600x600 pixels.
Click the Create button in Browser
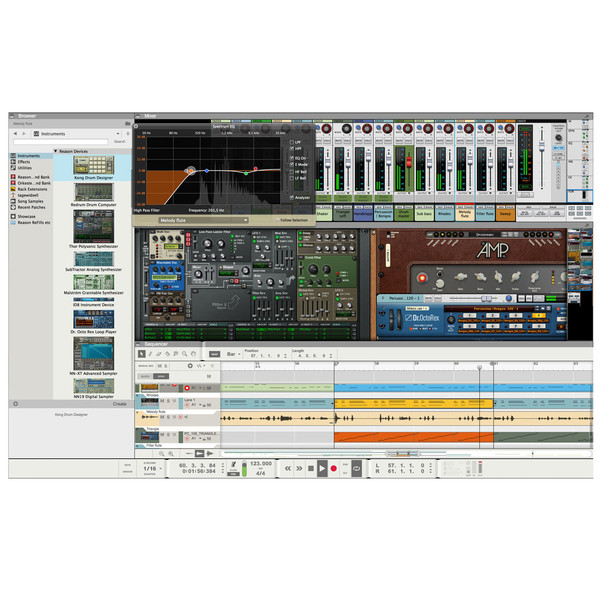click(119, 404)
